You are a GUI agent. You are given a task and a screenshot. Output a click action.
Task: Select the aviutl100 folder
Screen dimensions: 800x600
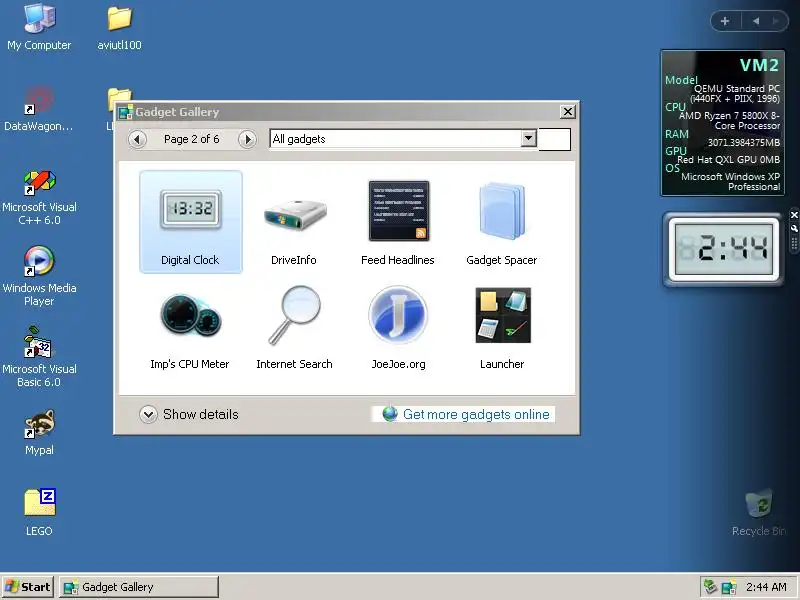coord(119,27)
